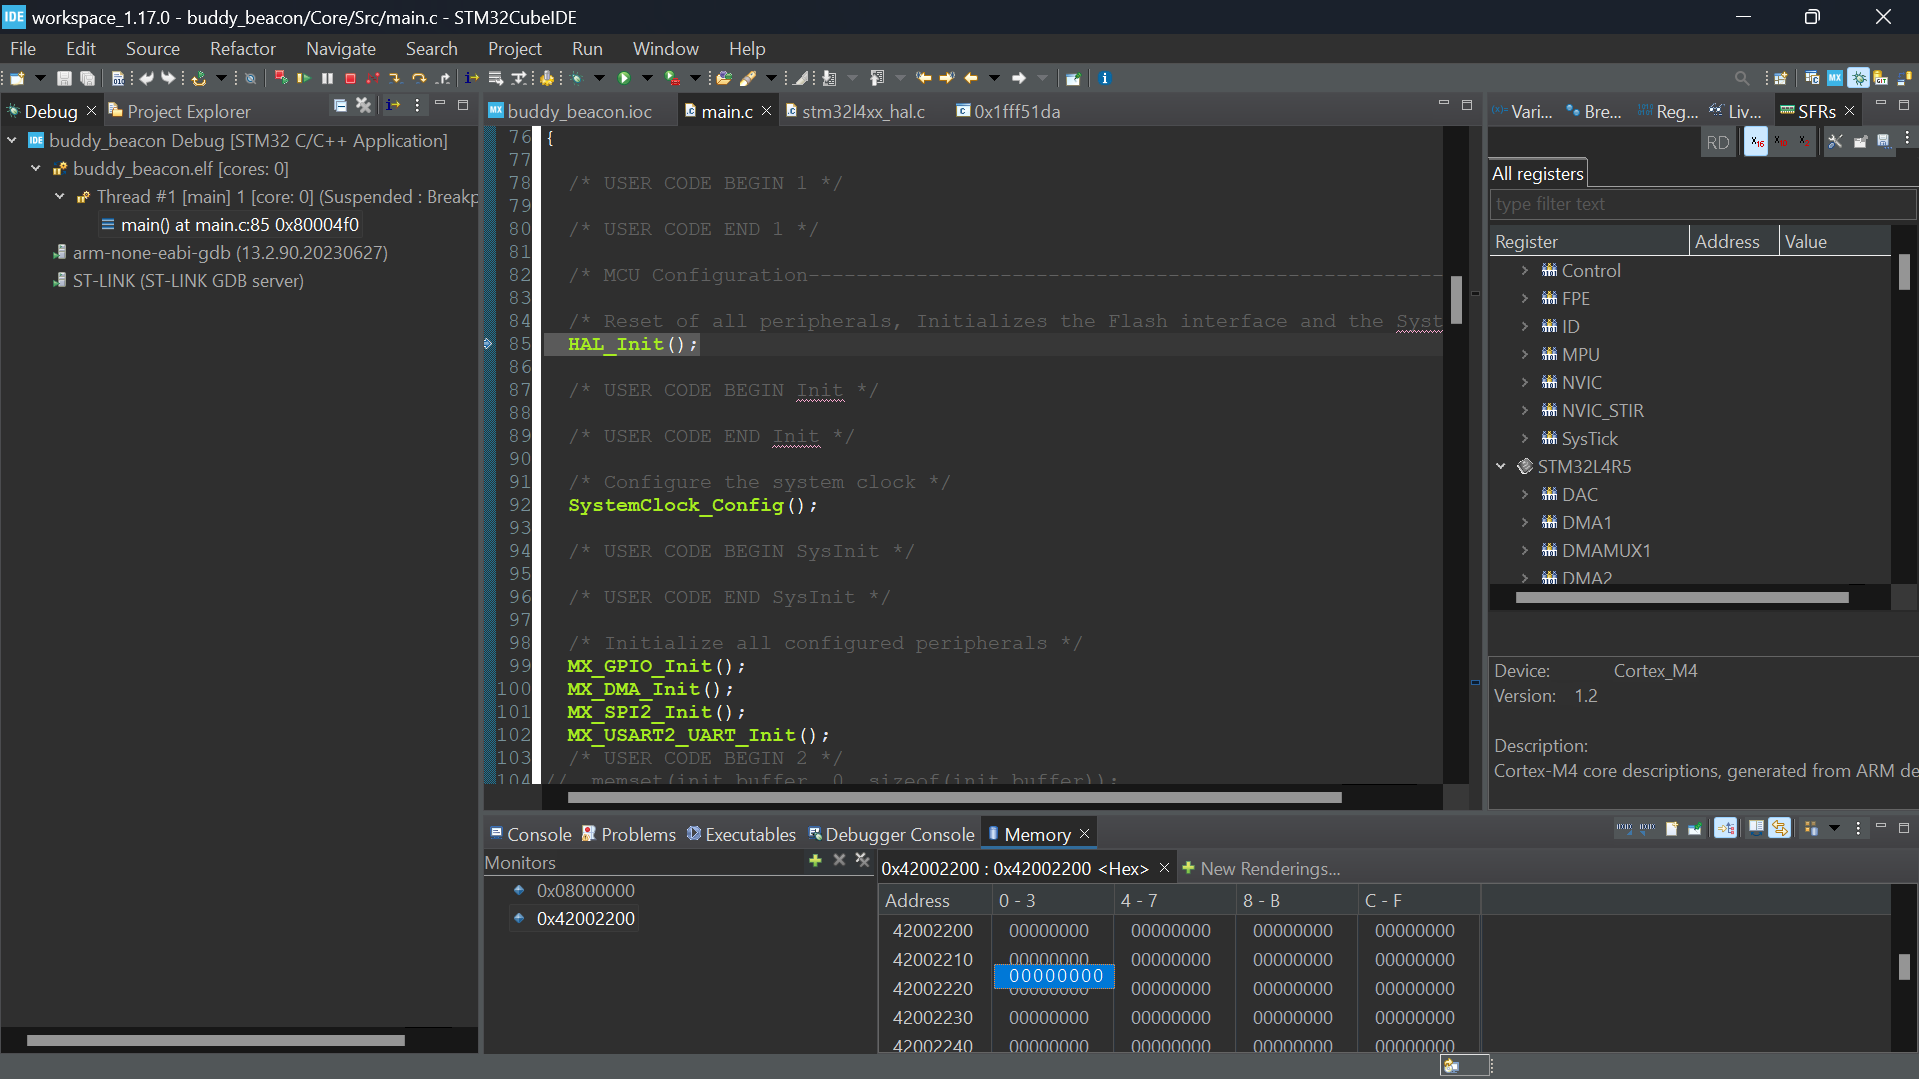The height and width of the screenshot is (1079, 1919).
Task: Switch to the Git perspective icon
Action: point(1881,78)
